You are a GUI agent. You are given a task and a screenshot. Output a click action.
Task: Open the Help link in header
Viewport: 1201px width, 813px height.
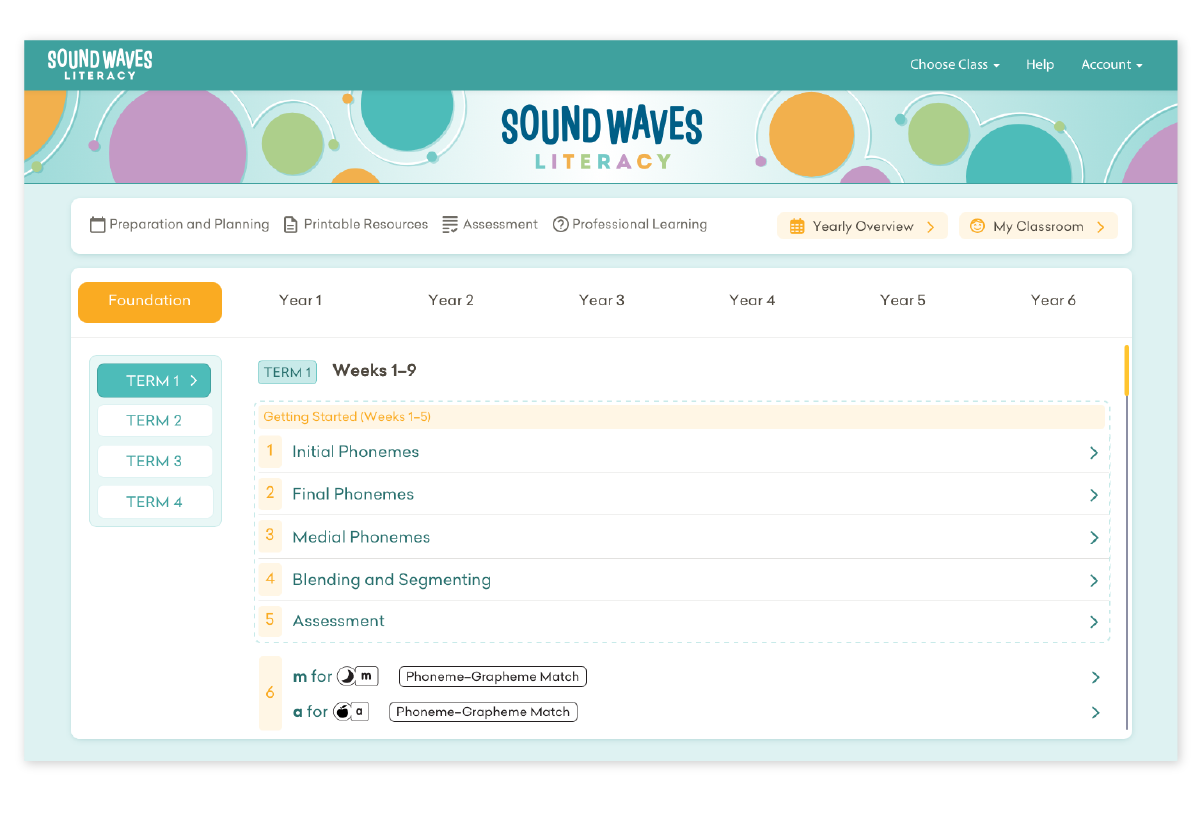(1039, 65)
